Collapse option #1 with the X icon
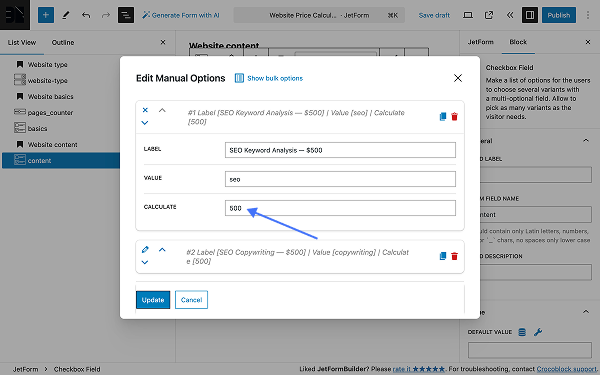Image resolution: width=600 pixels, height=375 pixels. (145, 110)
